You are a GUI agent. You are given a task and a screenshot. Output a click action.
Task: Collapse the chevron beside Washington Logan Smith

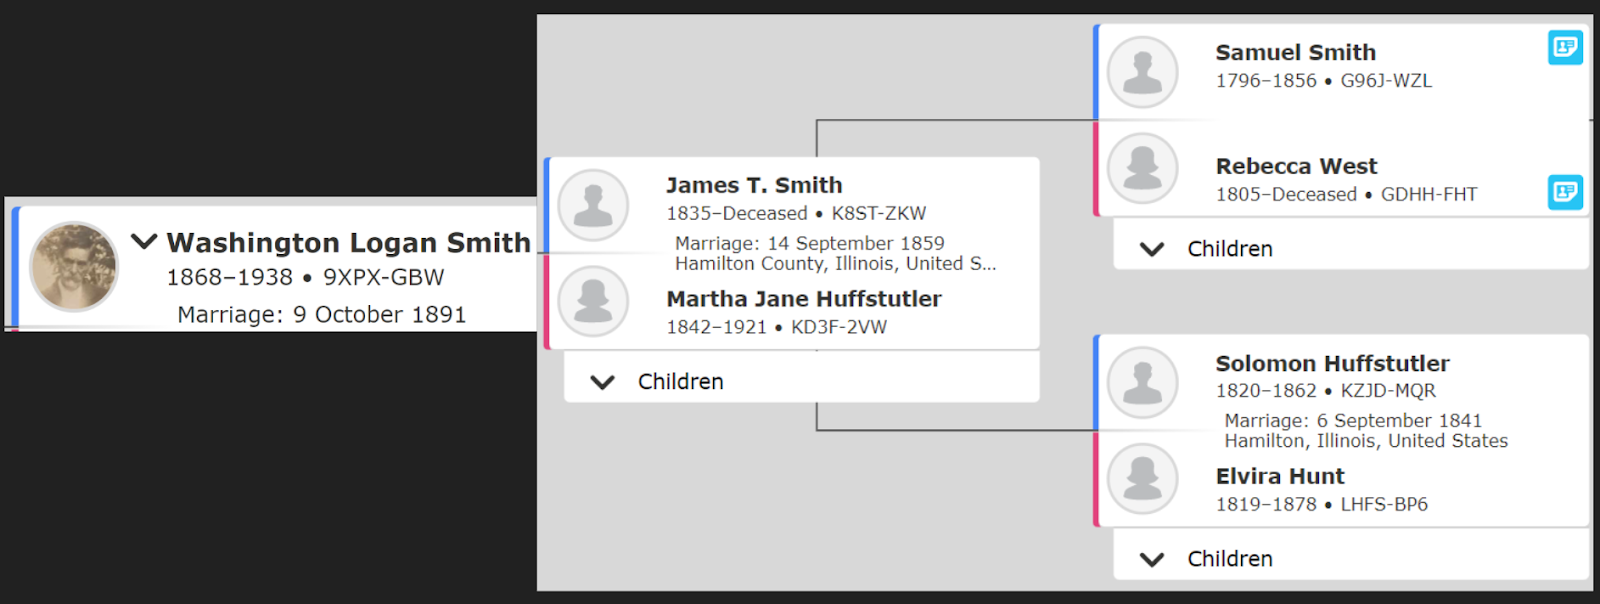tap(144, 241)
